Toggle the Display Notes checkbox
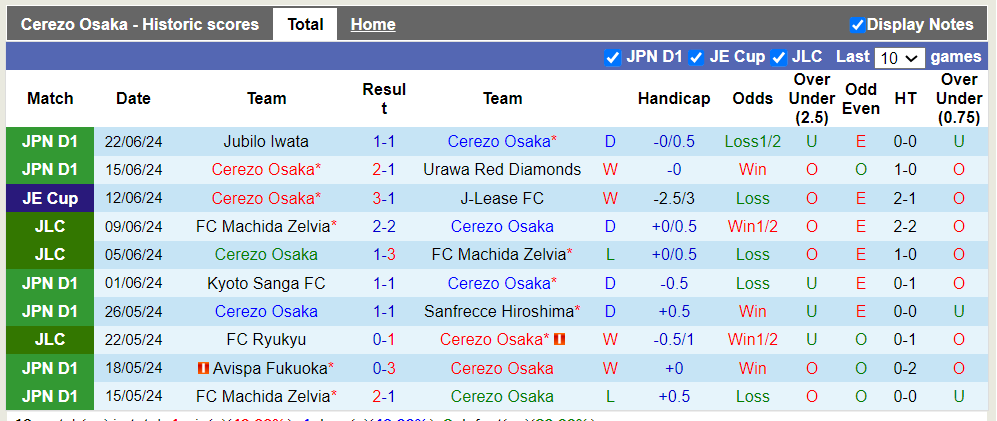The height and width of the screenshot is (421, 997). click(x=857, y=25)
